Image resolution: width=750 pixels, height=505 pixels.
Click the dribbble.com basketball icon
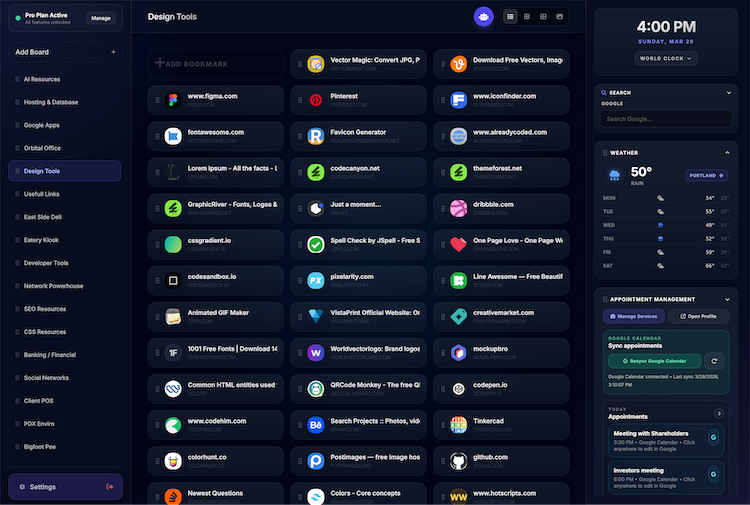(x=458, y=209)
